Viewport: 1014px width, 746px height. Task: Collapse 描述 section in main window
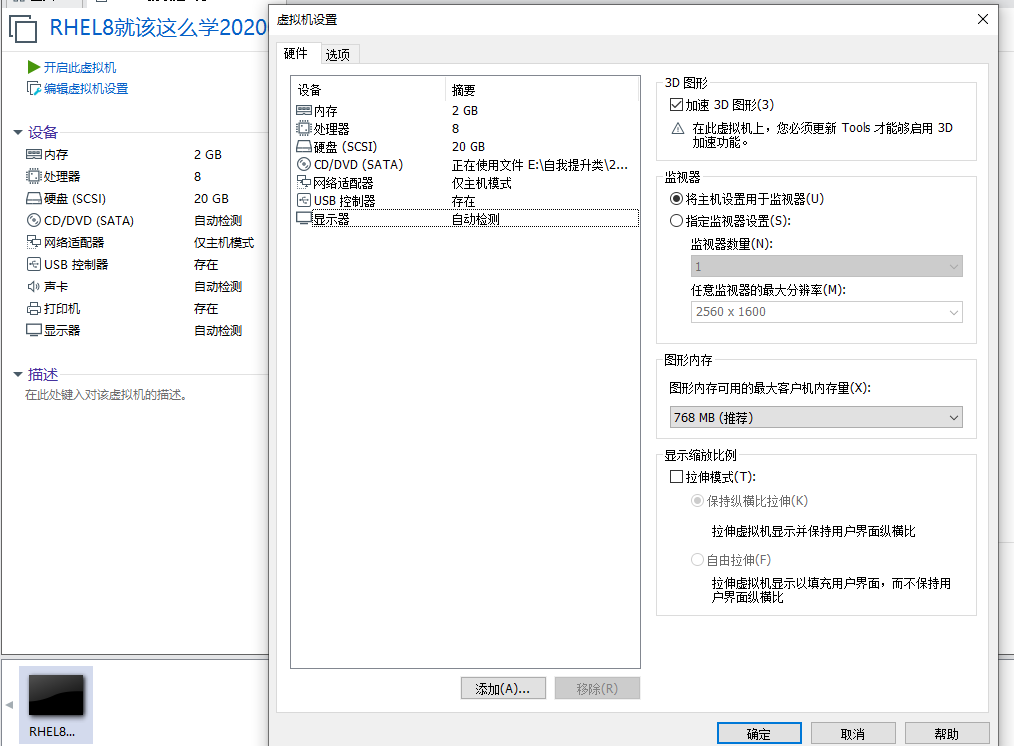tap(18, 374)
